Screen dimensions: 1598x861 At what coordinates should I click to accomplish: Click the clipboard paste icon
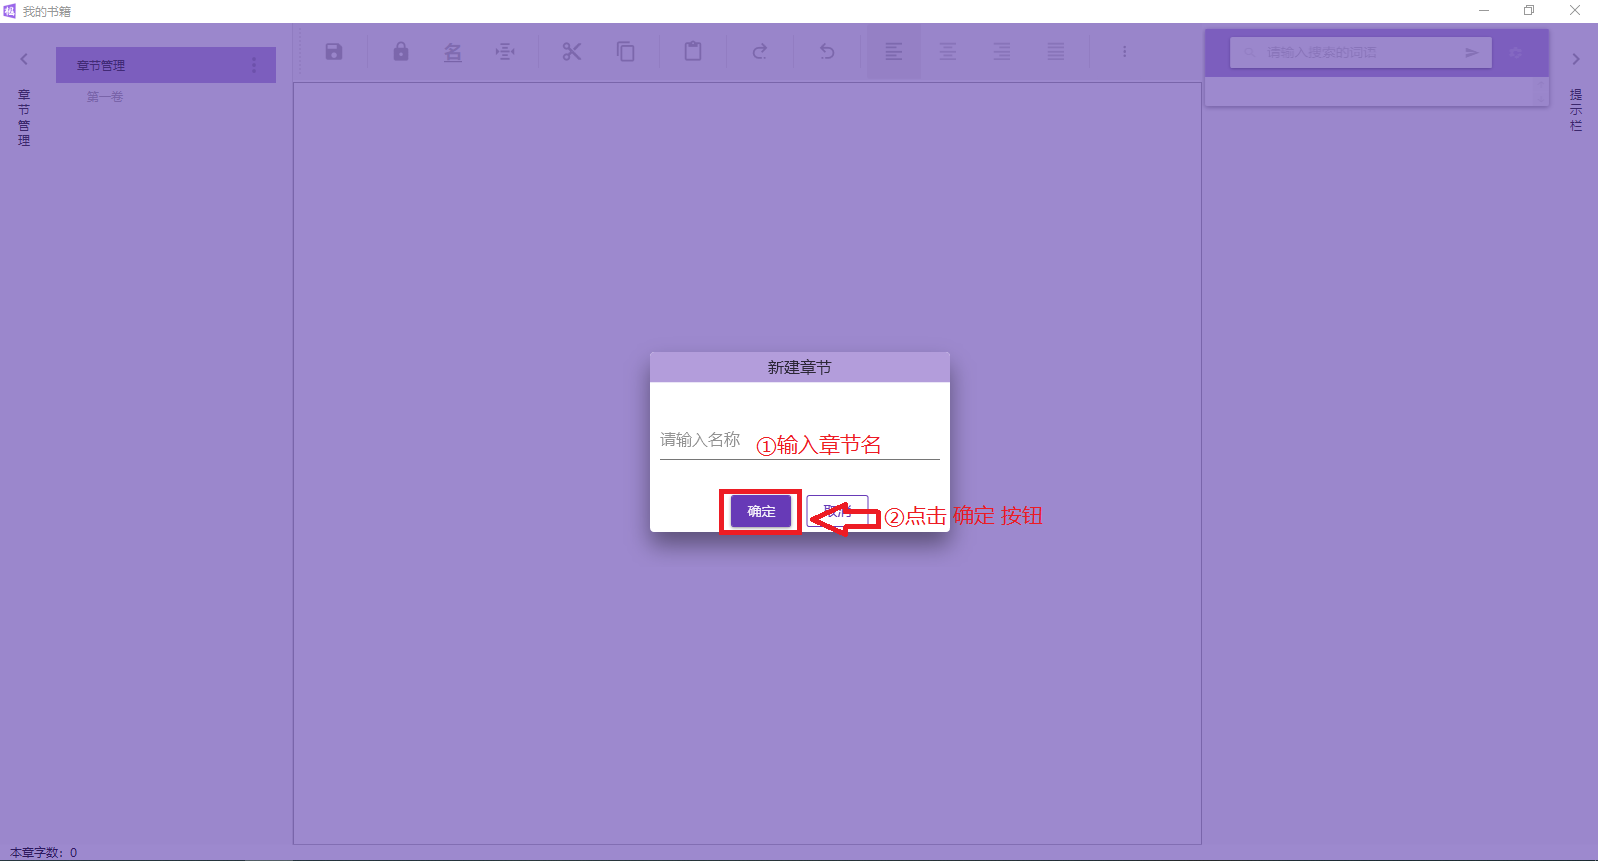(x=693, y=52)
